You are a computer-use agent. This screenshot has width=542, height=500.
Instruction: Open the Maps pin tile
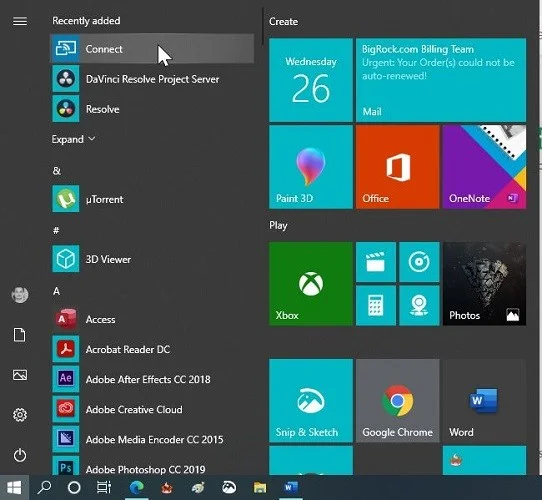click(x=419, y=305)
